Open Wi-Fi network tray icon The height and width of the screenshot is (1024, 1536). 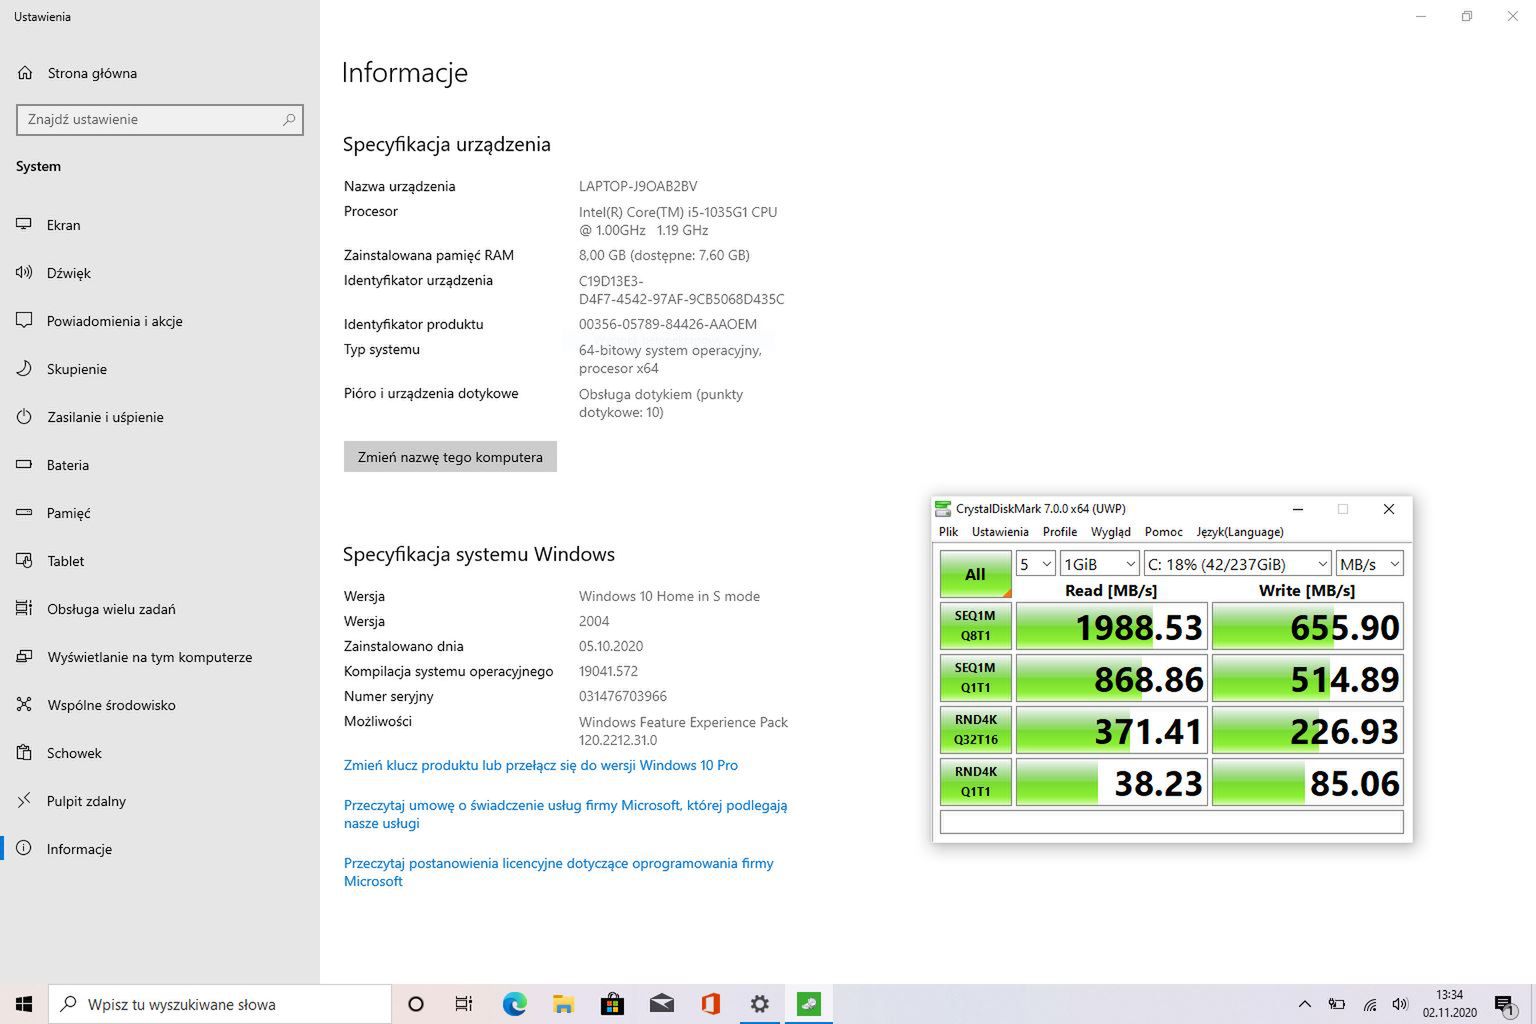click(x=1369, y=1004)
